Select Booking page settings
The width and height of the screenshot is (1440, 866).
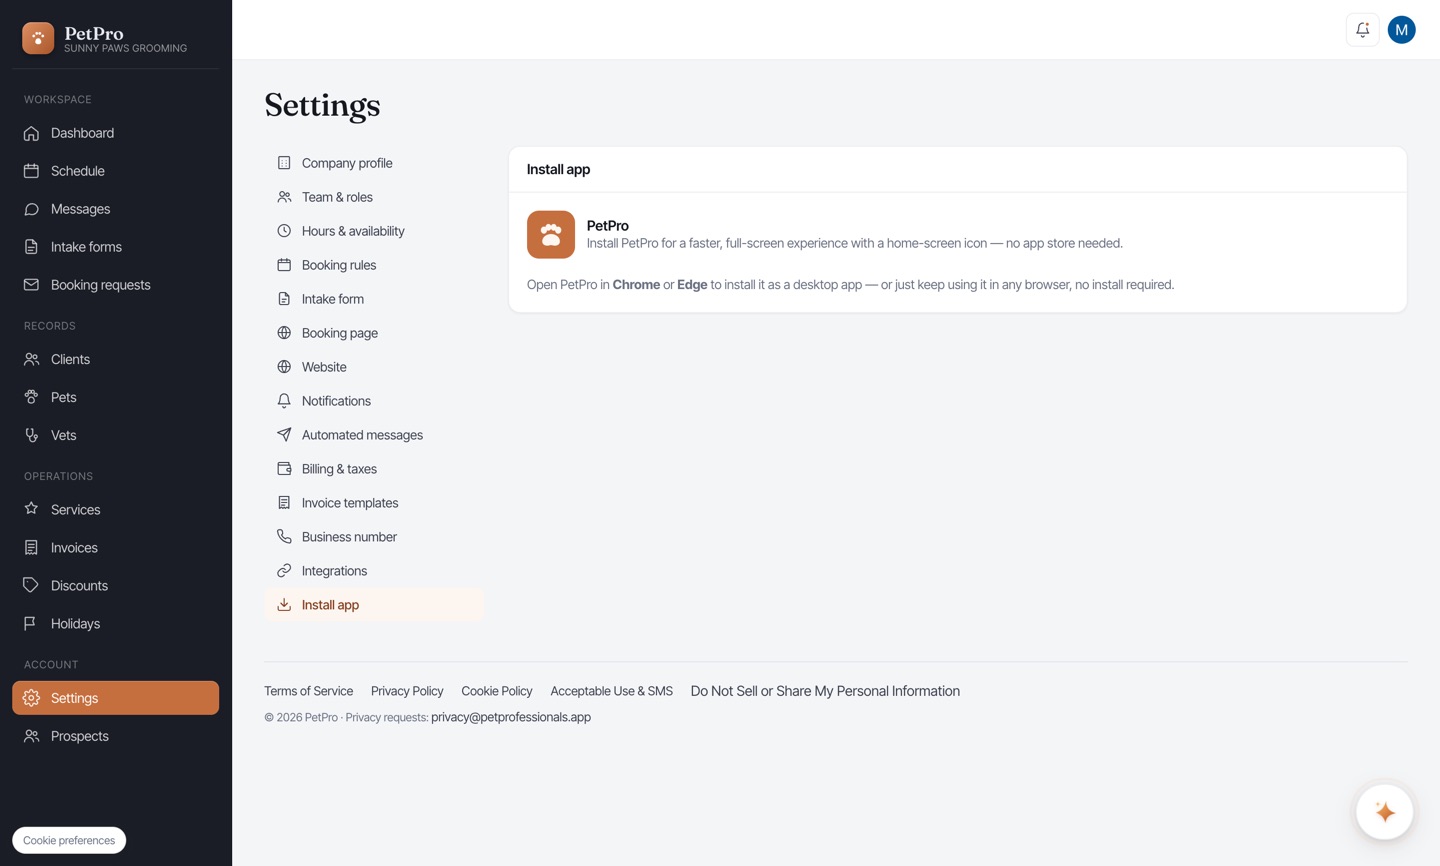374,333
